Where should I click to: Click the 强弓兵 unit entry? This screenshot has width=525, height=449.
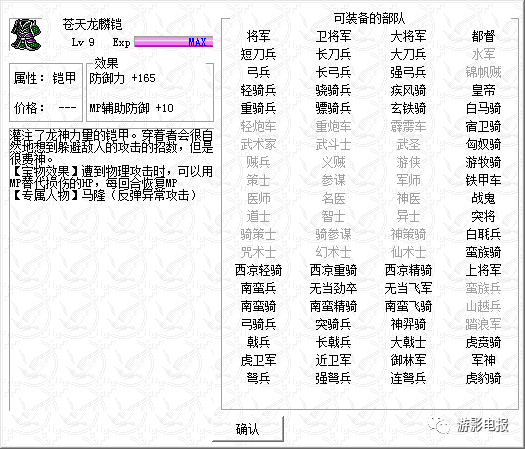pos(408,72)
